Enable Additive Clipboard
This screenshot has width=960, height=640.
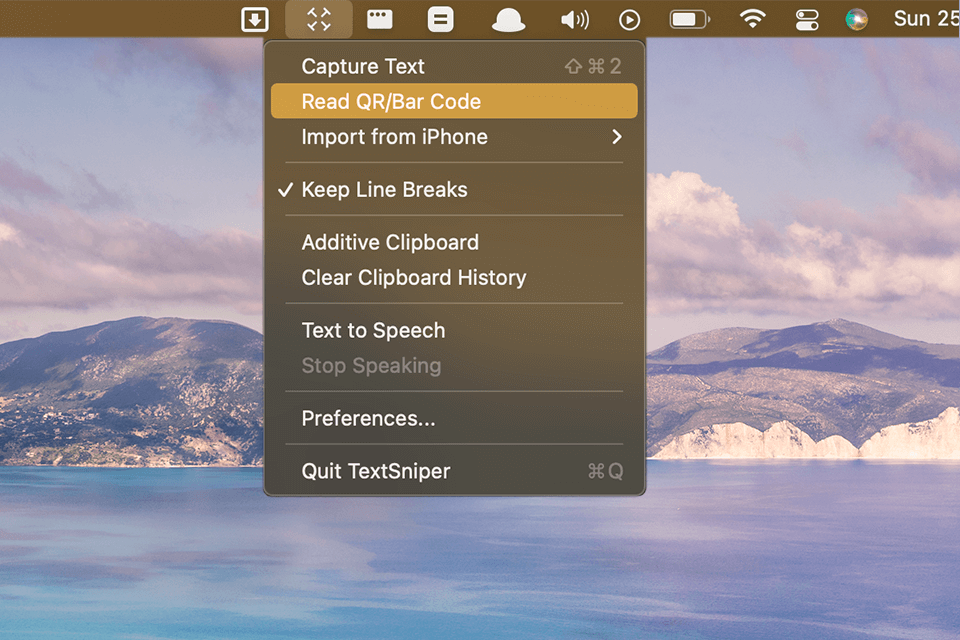point(454,243)
